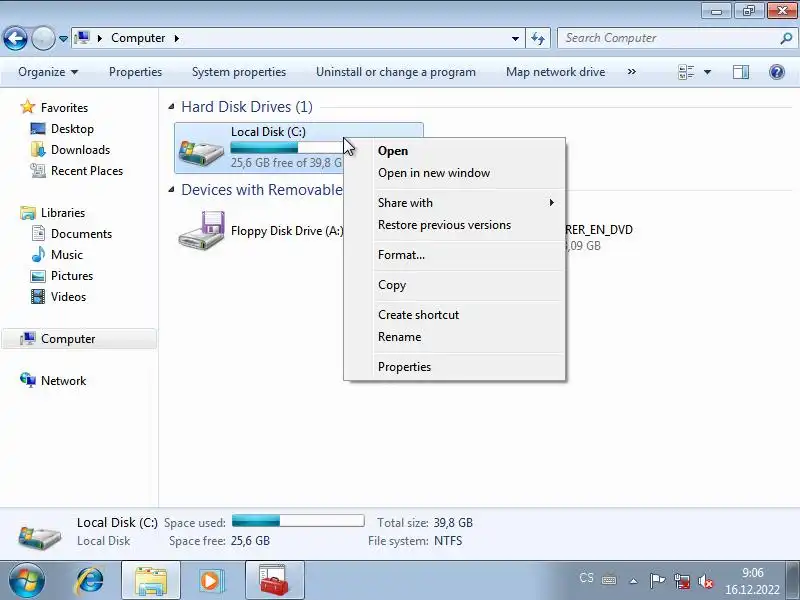Open the Organize menu
The height and width of the screenshot is (600, 800).
tap(48, 72)
